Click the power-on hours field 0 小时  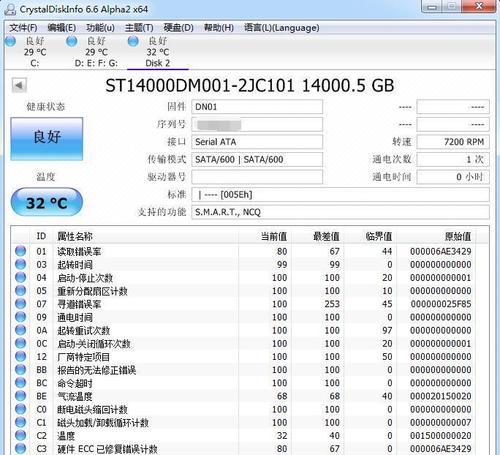click(453, 177)
